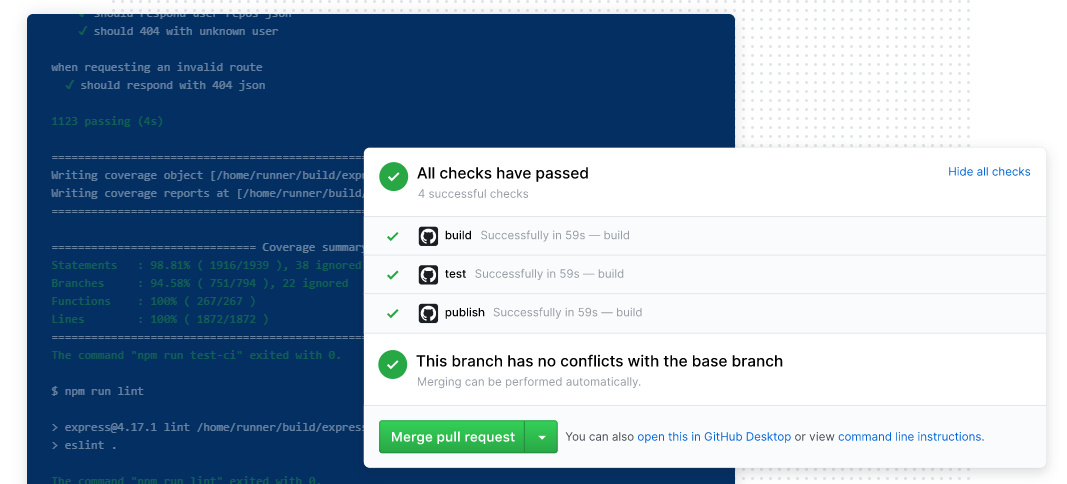This screenshot has width=1067, height=484.
Task: Click 'All checks have passed' heading
Action: click(x=503, y=173)
